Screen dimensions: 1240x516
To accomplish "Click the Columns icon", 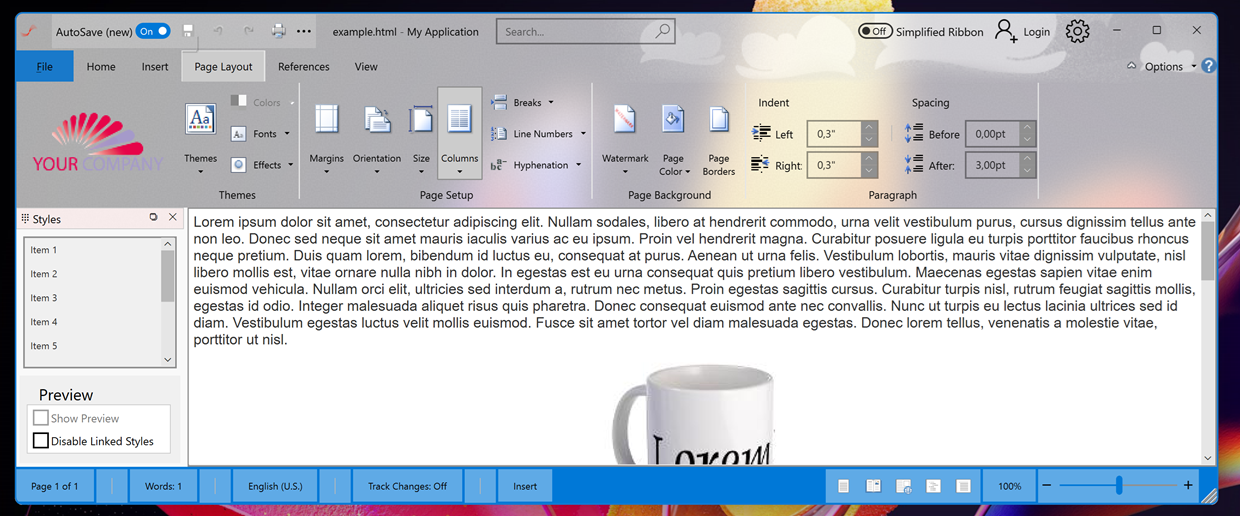I will [459, 120].
